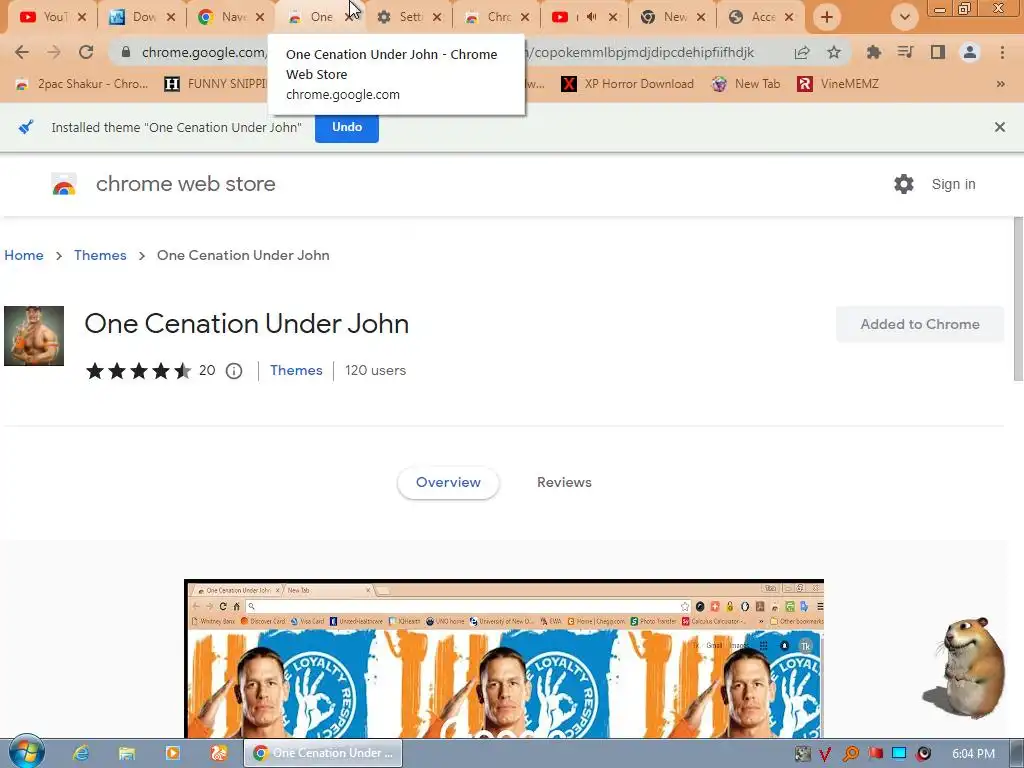The image size is (1024, 768).
Task: Click Sign in on the web store
Action: (x=953, y=184)
